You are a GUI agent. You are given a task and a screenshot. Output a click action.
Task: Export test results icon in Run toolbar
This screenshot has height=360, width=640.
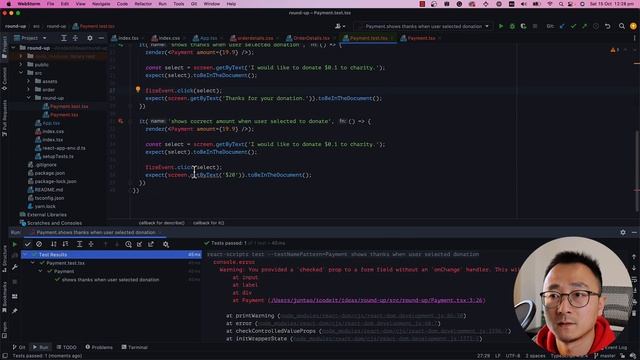(151, 244)
